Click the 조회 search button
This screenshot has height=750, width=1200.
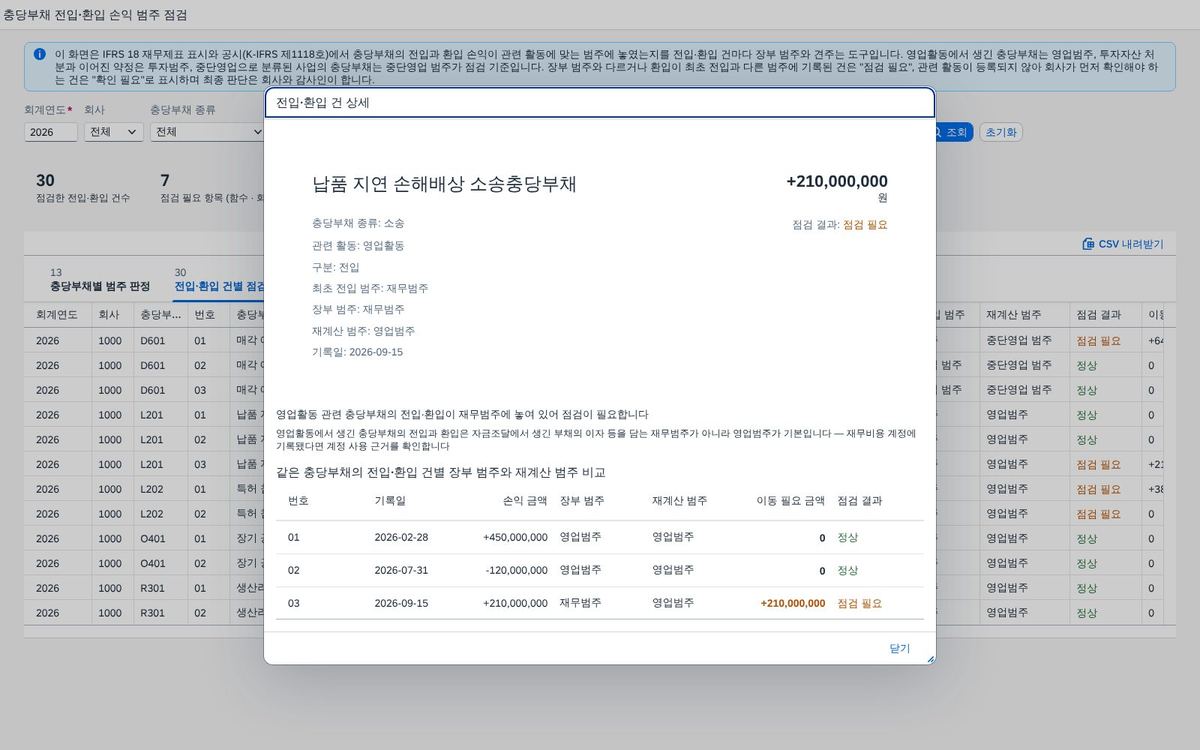950,132
